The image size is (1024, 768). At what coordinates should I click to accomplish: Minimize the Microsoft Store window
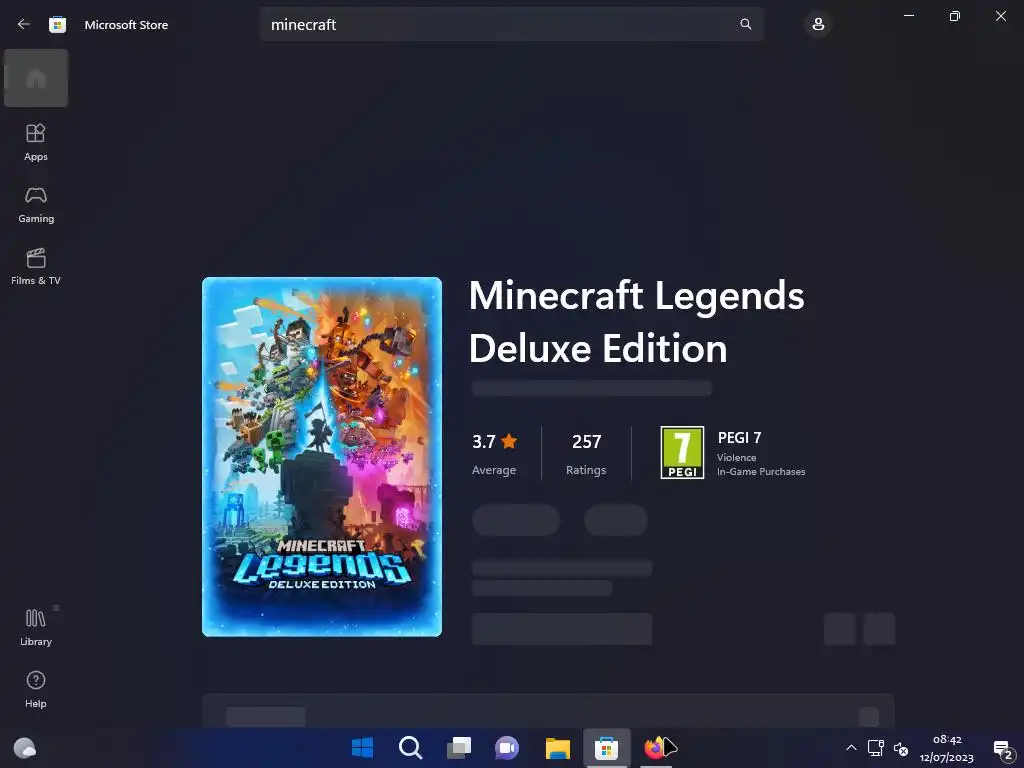pos(908,16)
